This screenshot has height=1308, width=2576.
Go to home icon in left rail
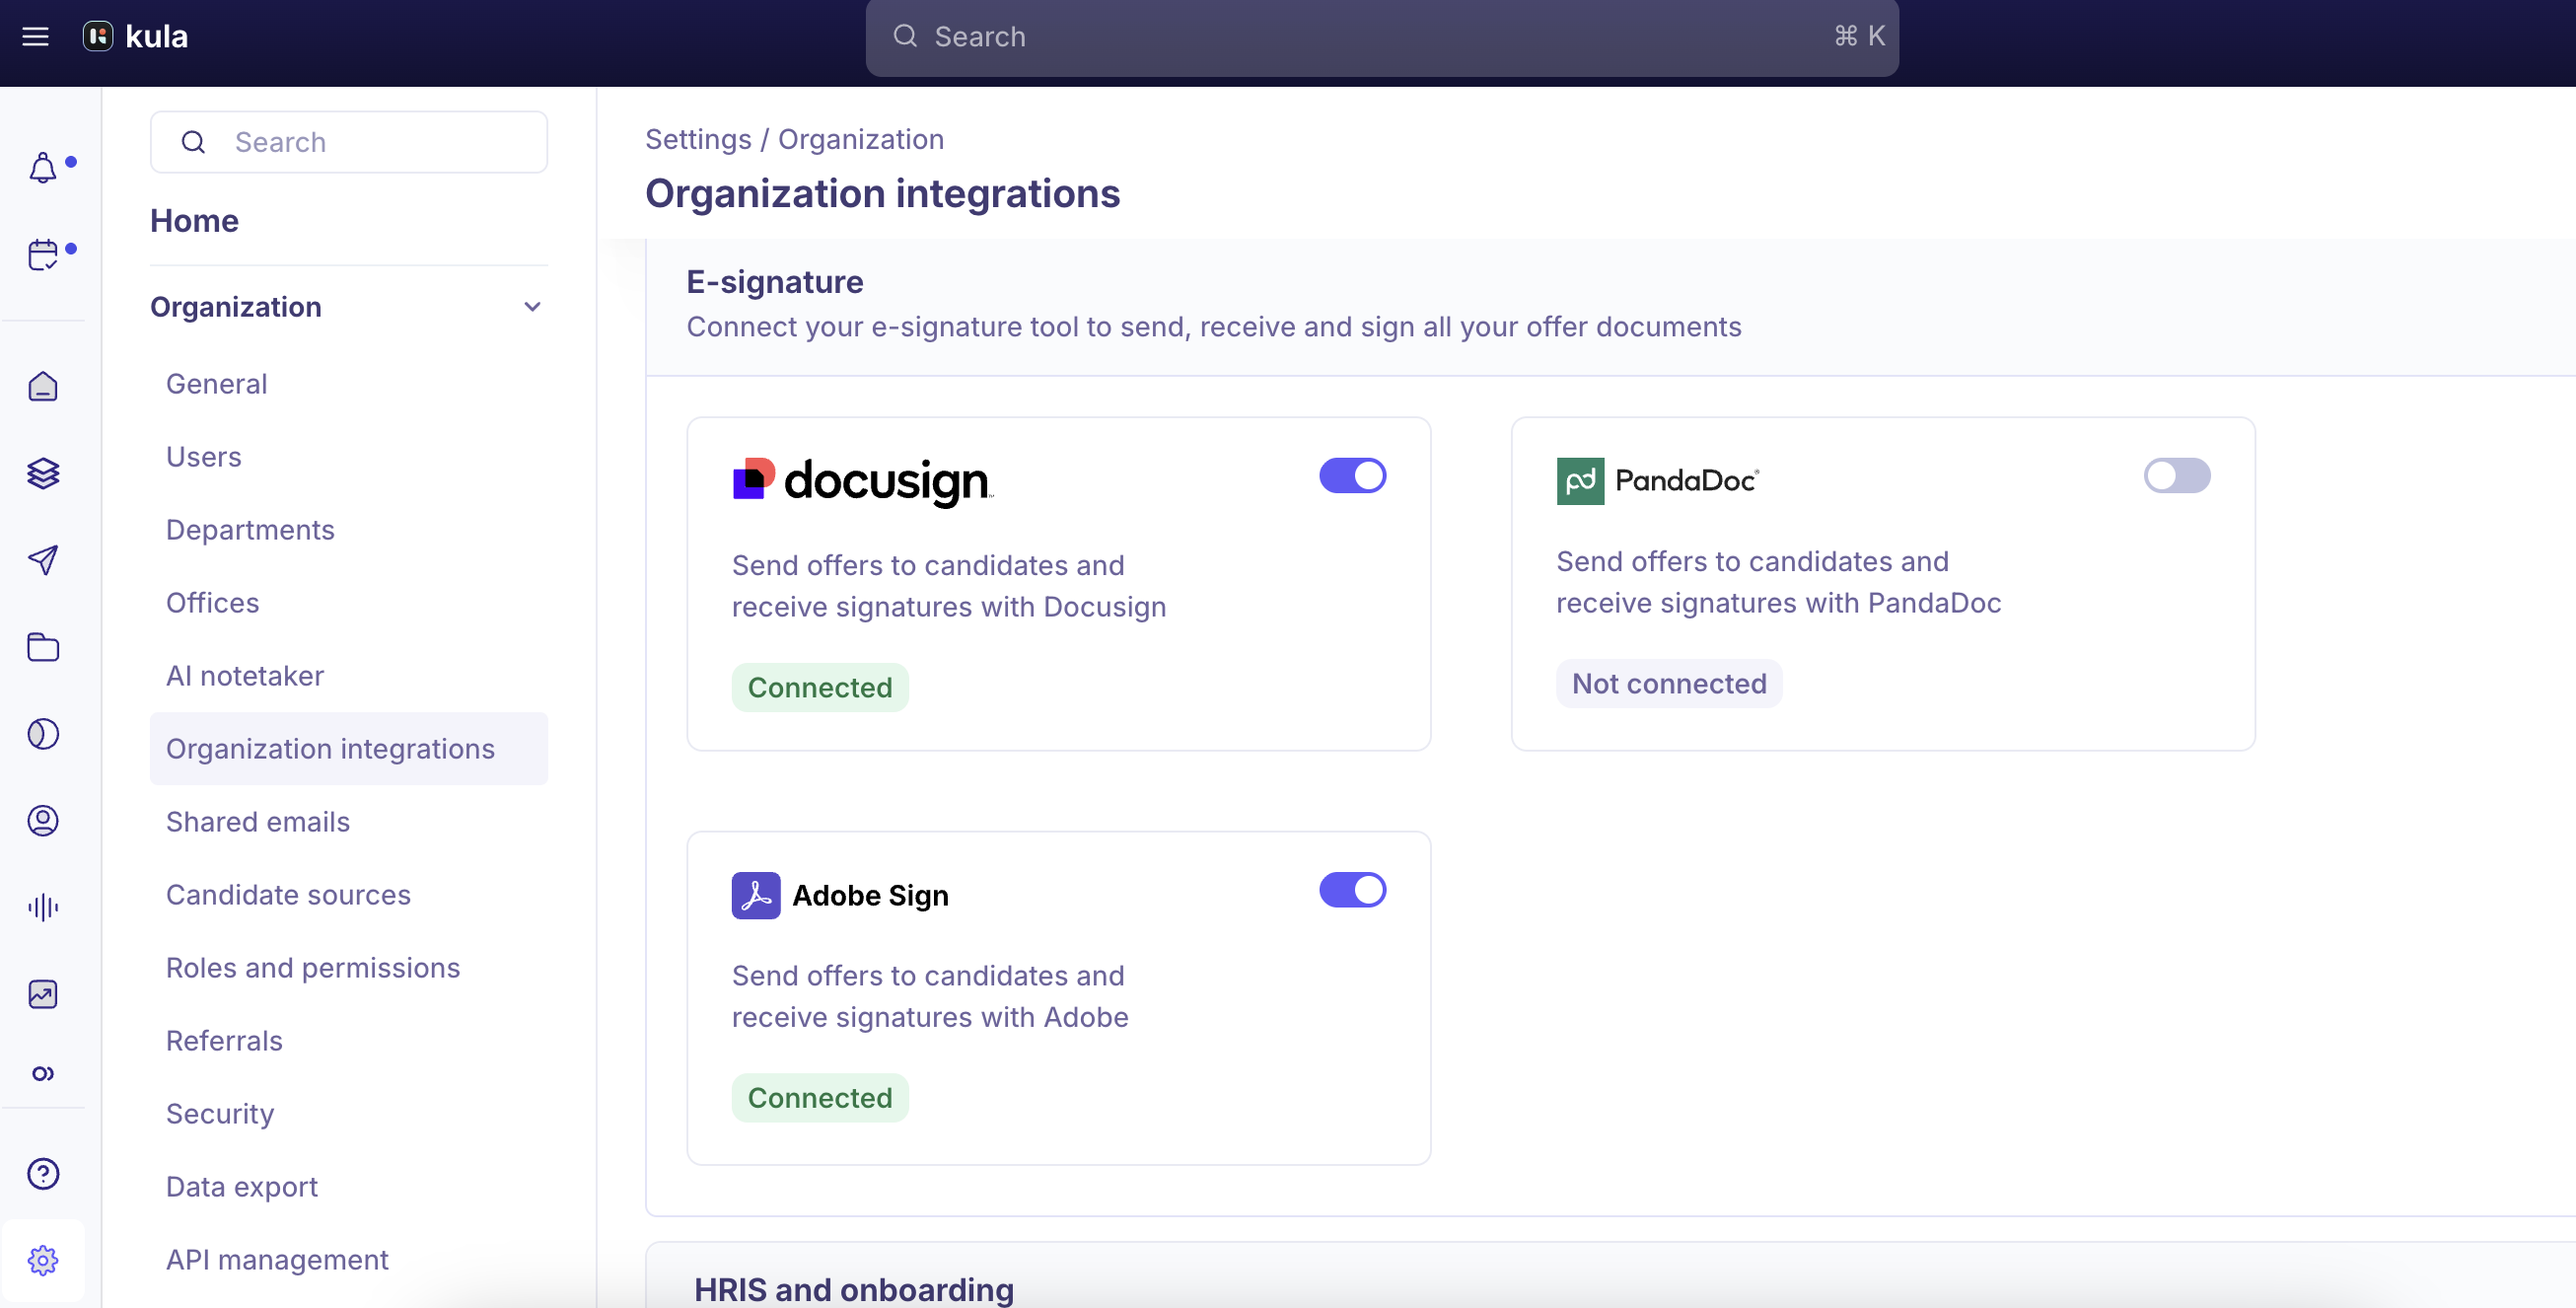(43, 386)
